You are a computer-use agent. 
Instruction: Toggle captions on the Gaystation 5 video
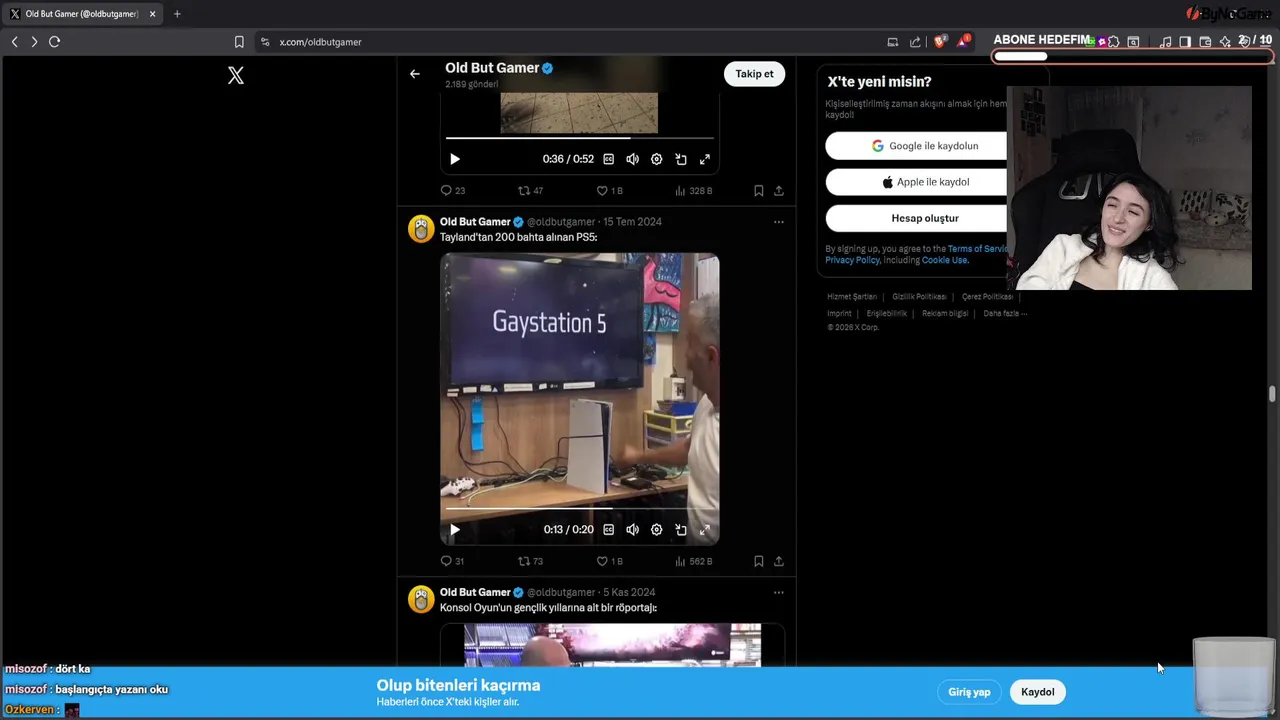608,530
